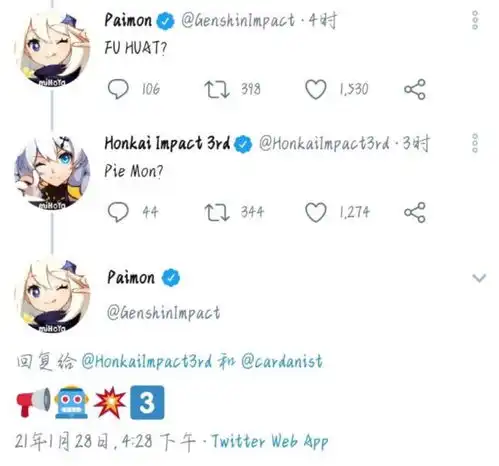
Task: Open the Twitter Web App source link
Action: [270, 441]
